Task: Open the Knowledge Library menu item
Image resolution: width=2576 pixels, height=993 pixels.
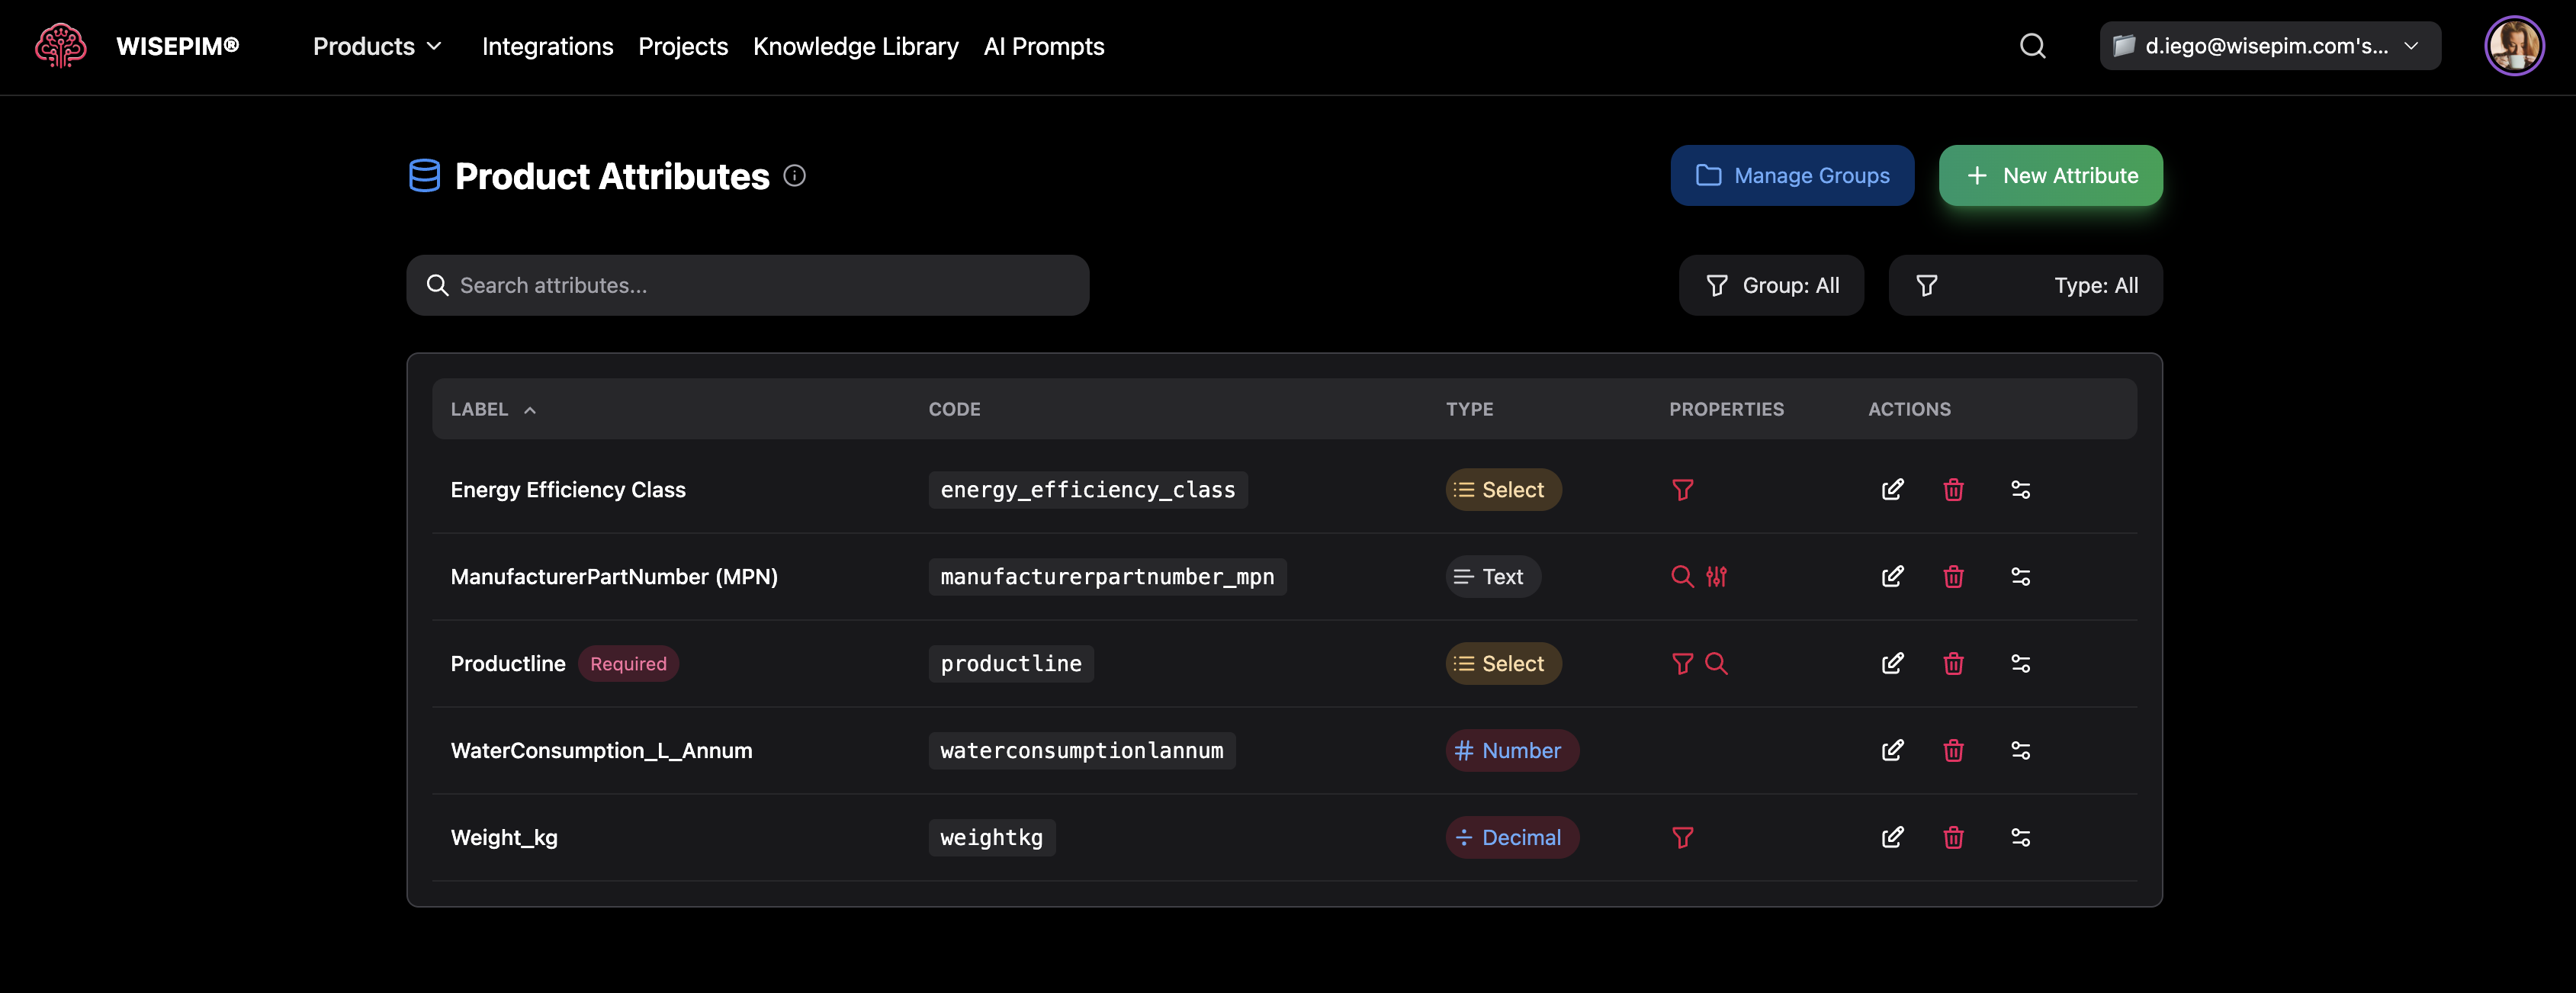Action: click(855, 46)
